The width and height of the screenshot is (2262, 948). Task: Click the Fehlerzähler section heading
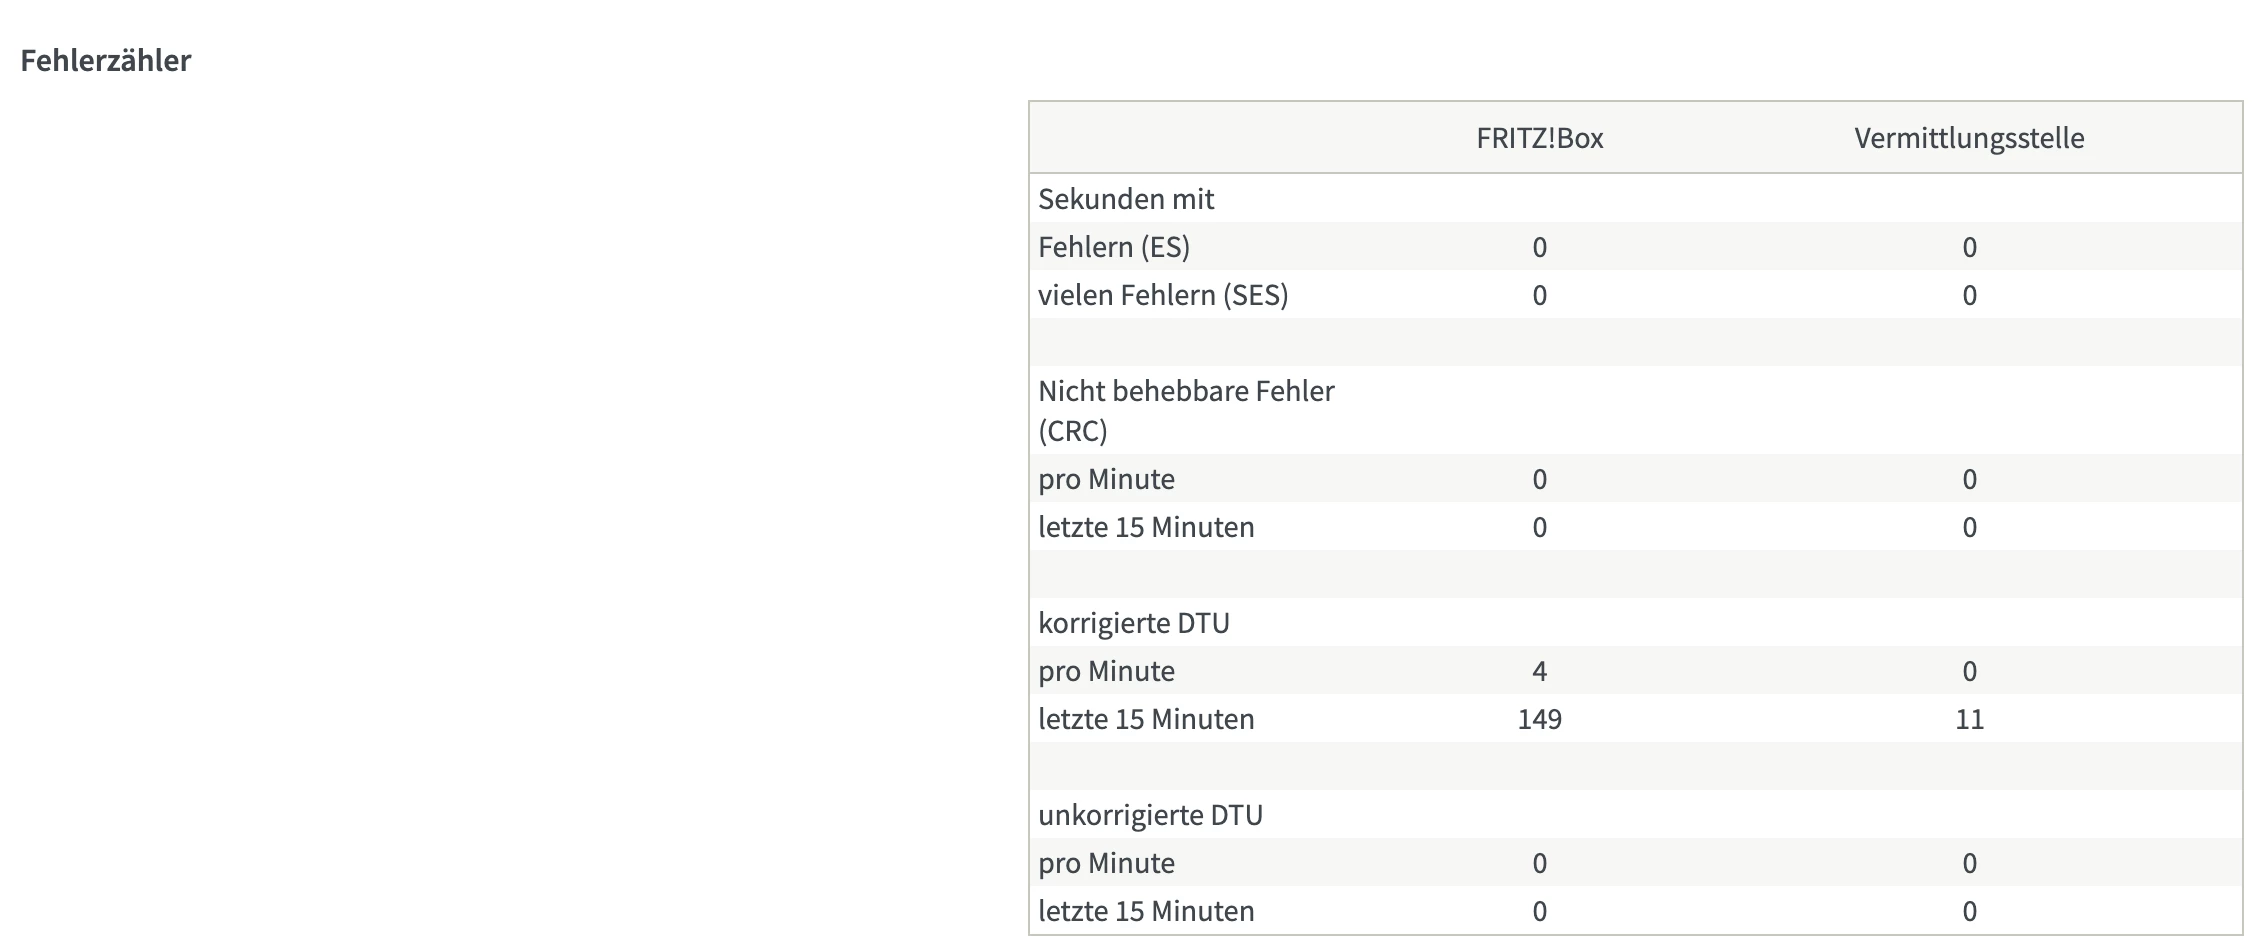(x=106, y=60)
